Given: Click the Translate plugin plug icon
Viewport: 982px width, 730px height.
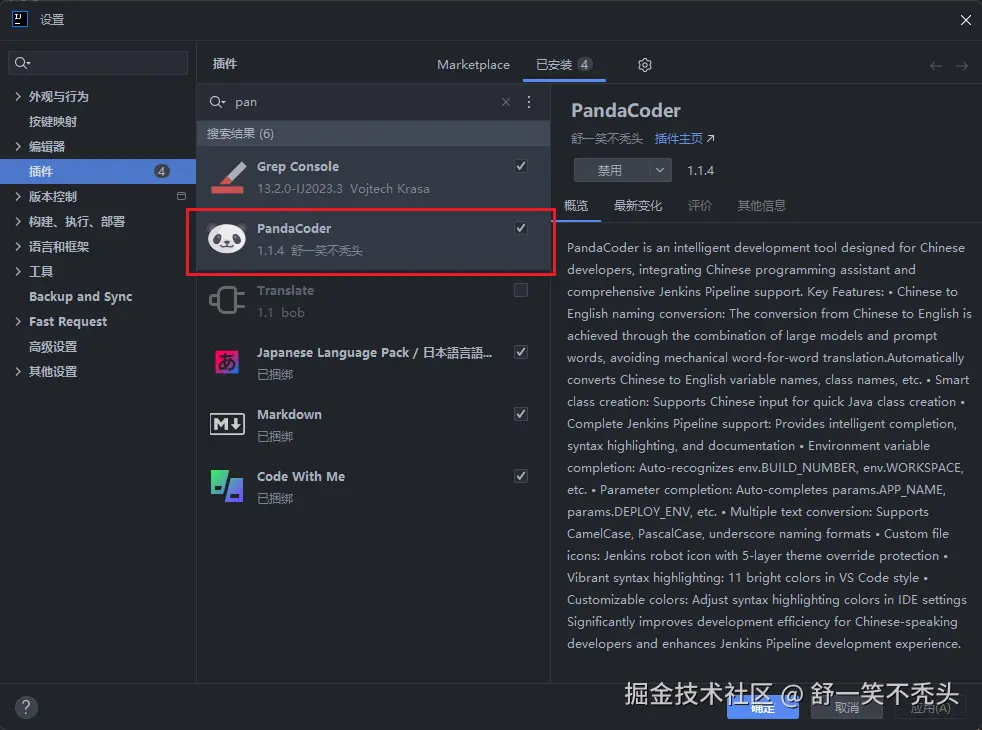Looking at the screenshot, I should pyautogui.click(x=227, y=301).
